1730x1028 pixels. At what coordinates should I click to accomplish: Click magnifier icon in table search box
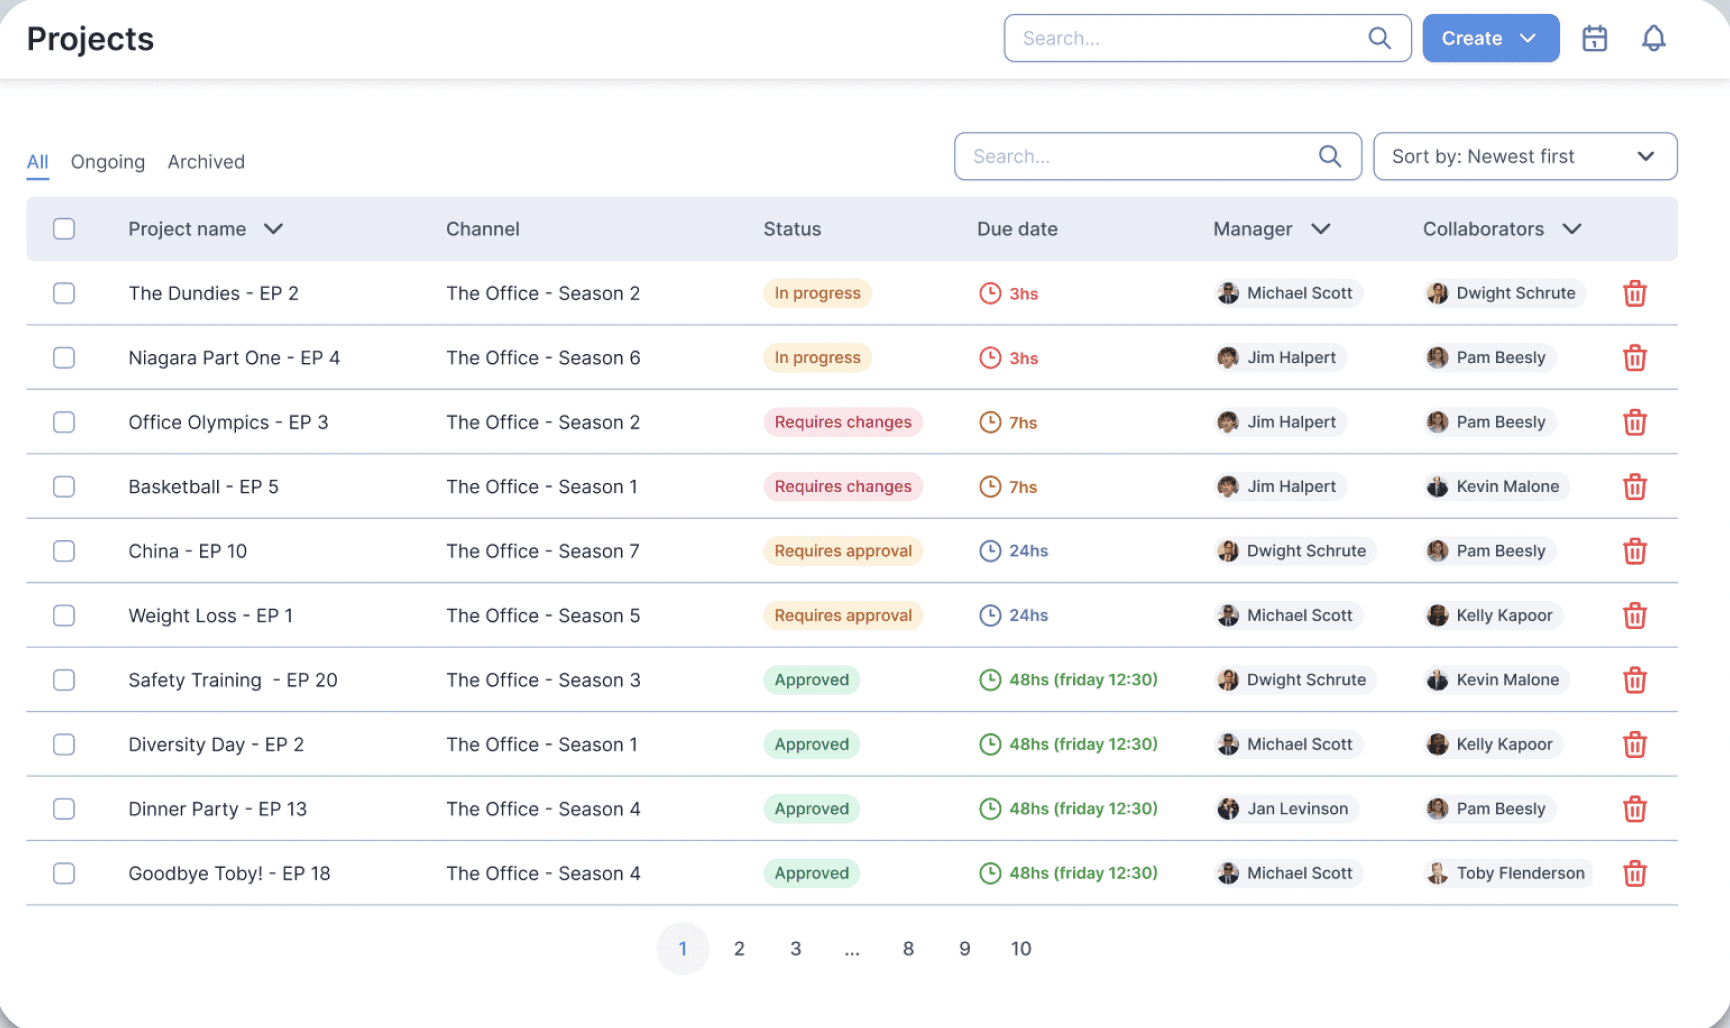click(x=1329, y=157)
